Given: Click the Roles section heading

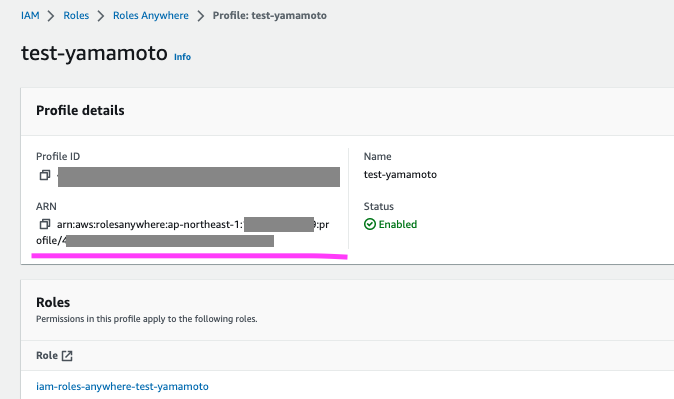Looking at the screenshot, I should pos(53,302).
